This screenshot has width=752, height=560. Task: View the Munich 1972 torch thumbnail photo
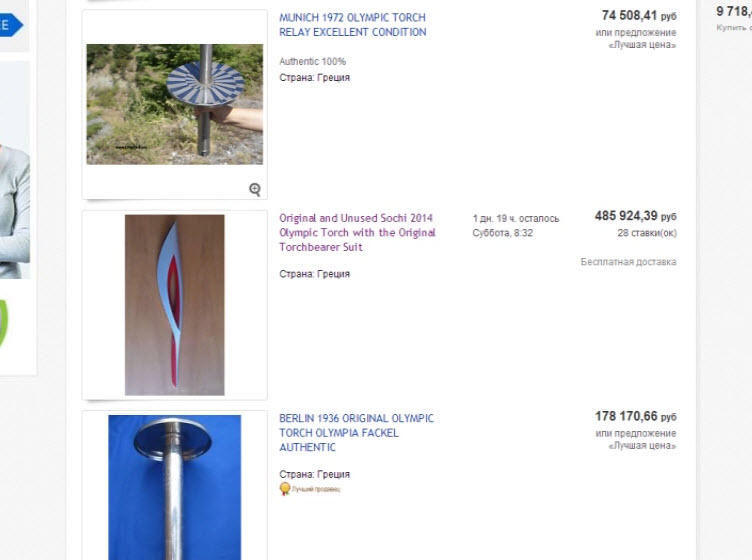[x=175, y=105]
